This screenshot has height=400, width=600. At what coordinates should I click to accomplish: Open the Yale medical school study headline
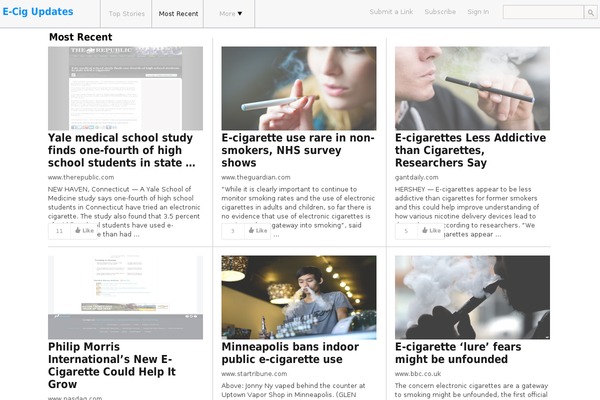pyautogui.click(x=122, y=150)
